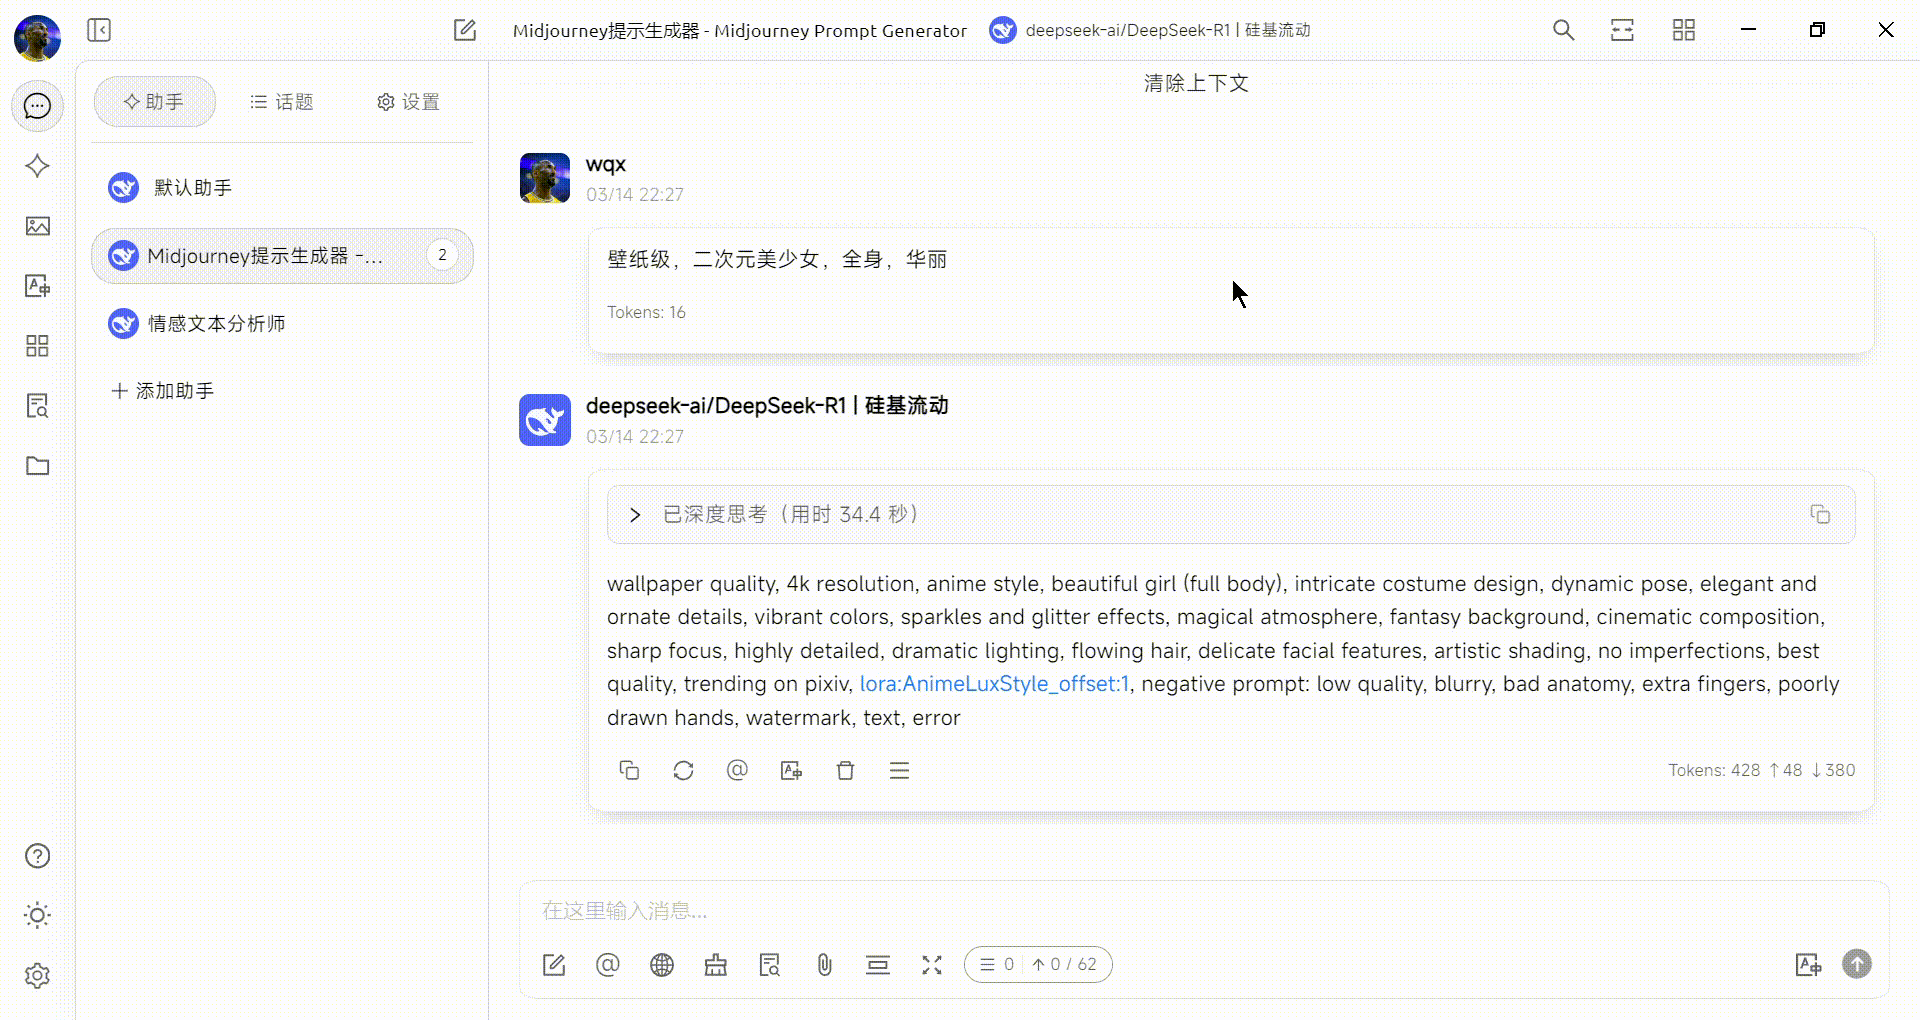Viewport: 1920px width, 1020px height.
Task: Open the files folder sidebar icon
Action: click(37, 466)
